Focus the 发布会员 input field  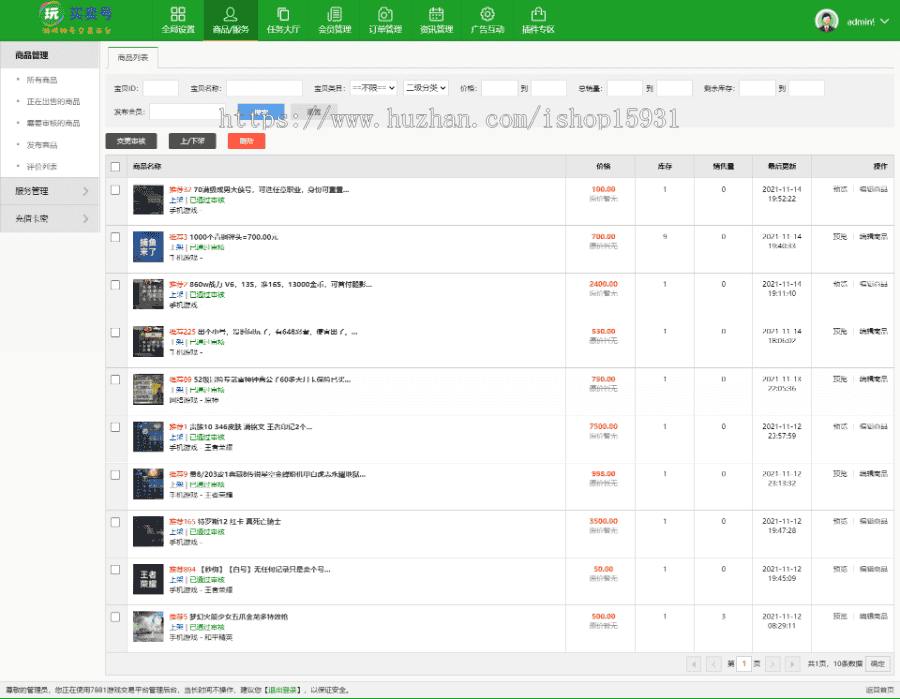(187, 112)
